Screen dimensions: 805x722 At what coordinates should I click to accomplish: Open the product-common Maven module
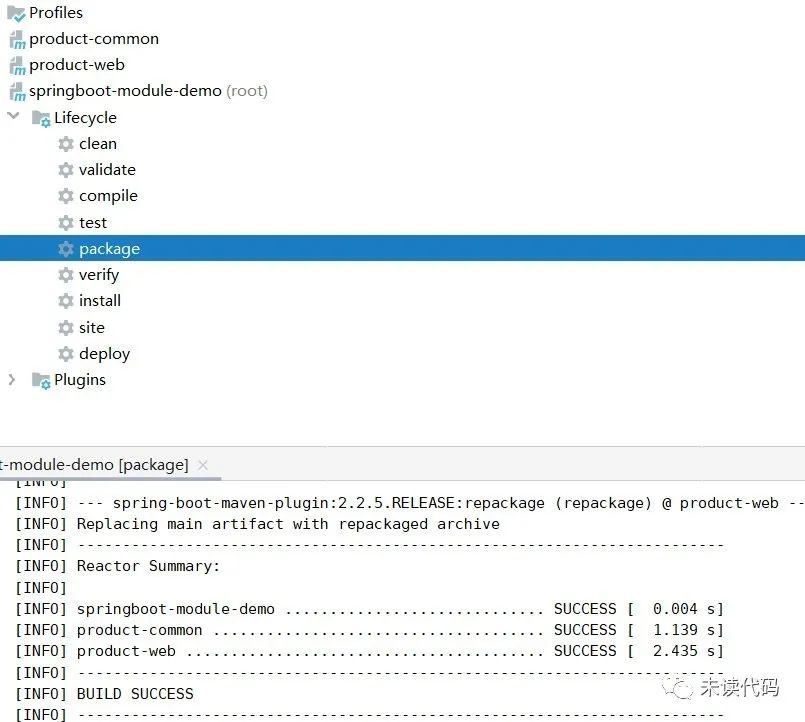pos(93,38)
